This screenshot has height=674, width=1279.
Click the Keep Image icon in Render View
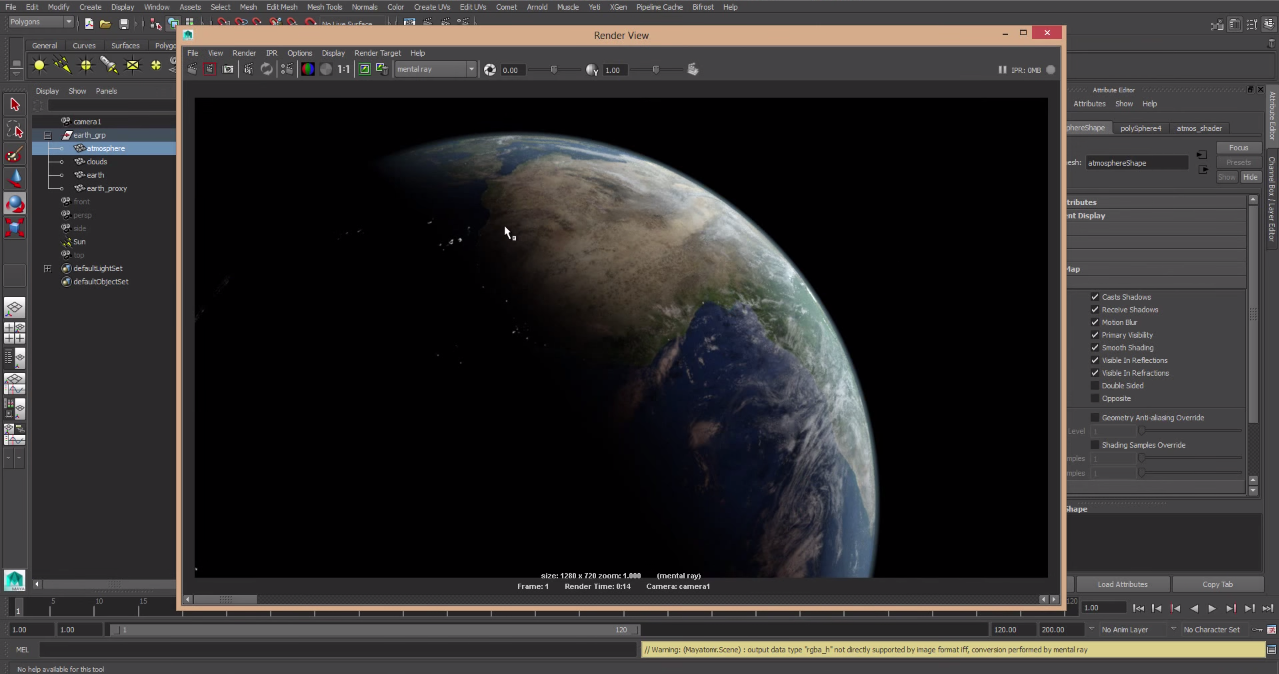(x=365, y=69)
